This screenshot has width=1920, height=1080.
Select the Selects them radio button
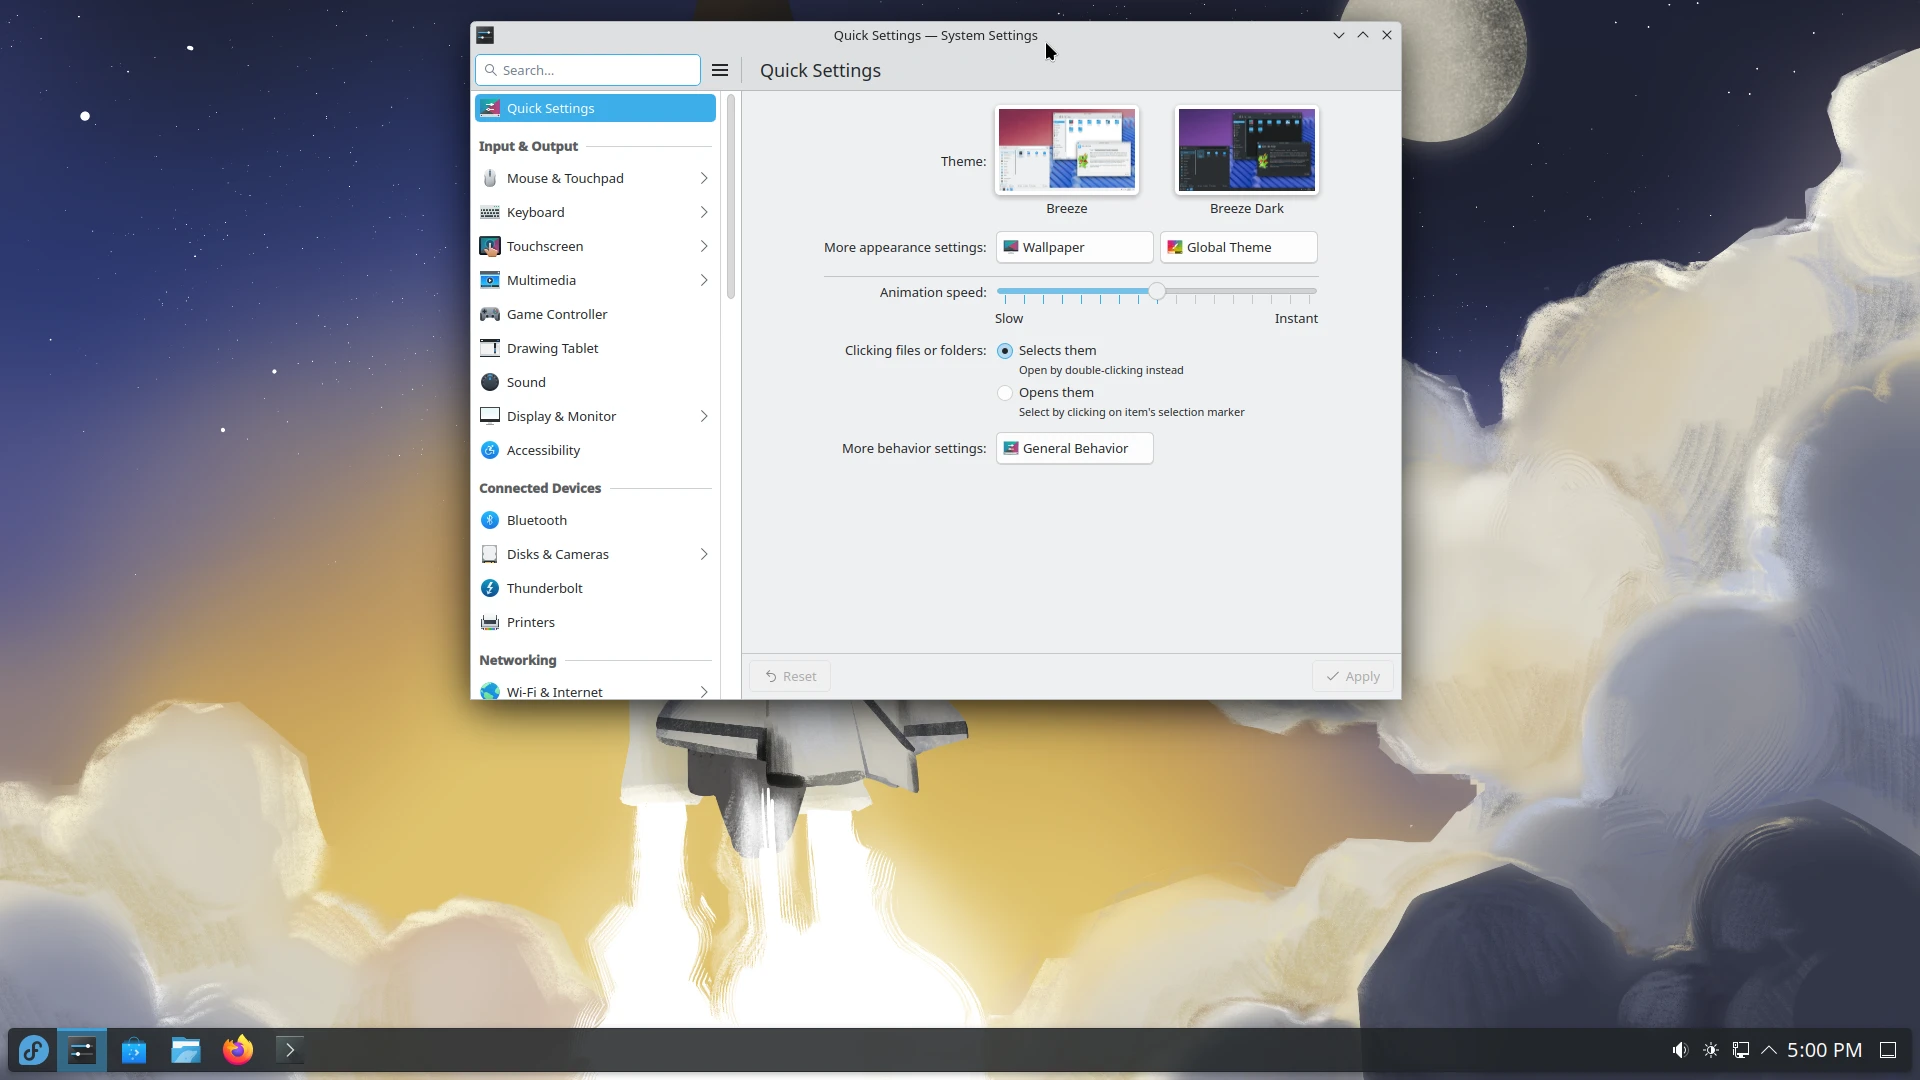[1005, 351]
